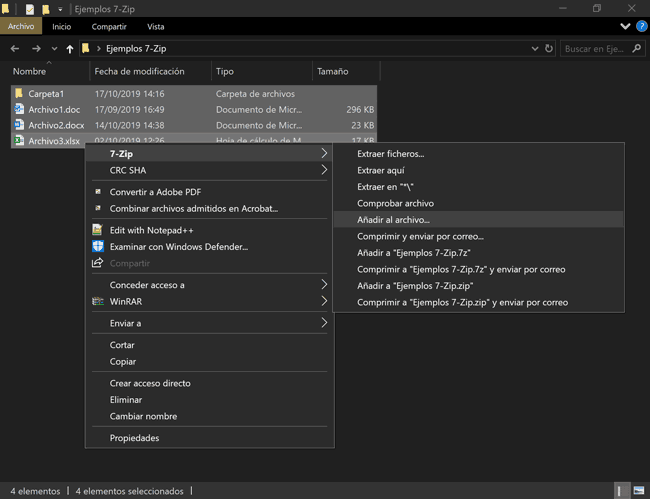
Task: Open the recent locations dropdown arrow
Action: pyautogui.click(x=54, y=49)
